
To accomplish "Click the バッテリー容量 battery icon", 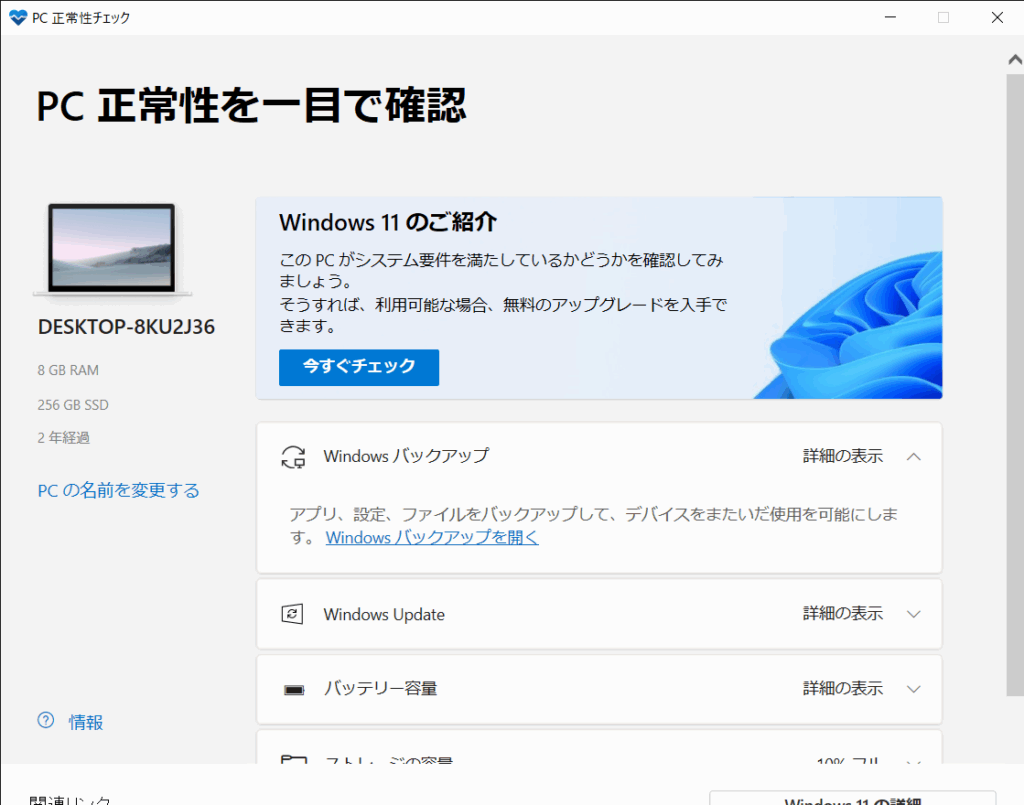I will tap(294, 689).
